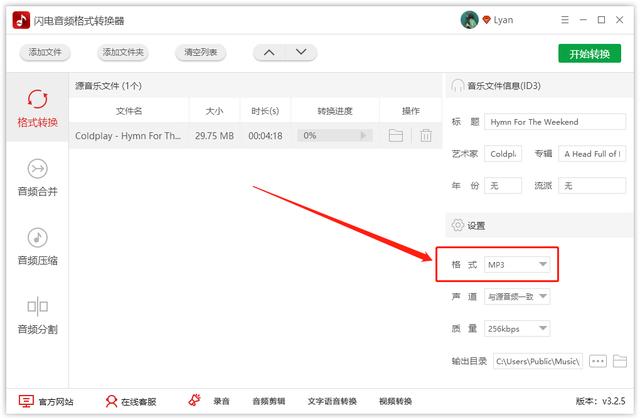This screenshot has height=420, width=640.
Task: Open the 格式 MP3 format dropdown
Action: click(x=517, y=264)
